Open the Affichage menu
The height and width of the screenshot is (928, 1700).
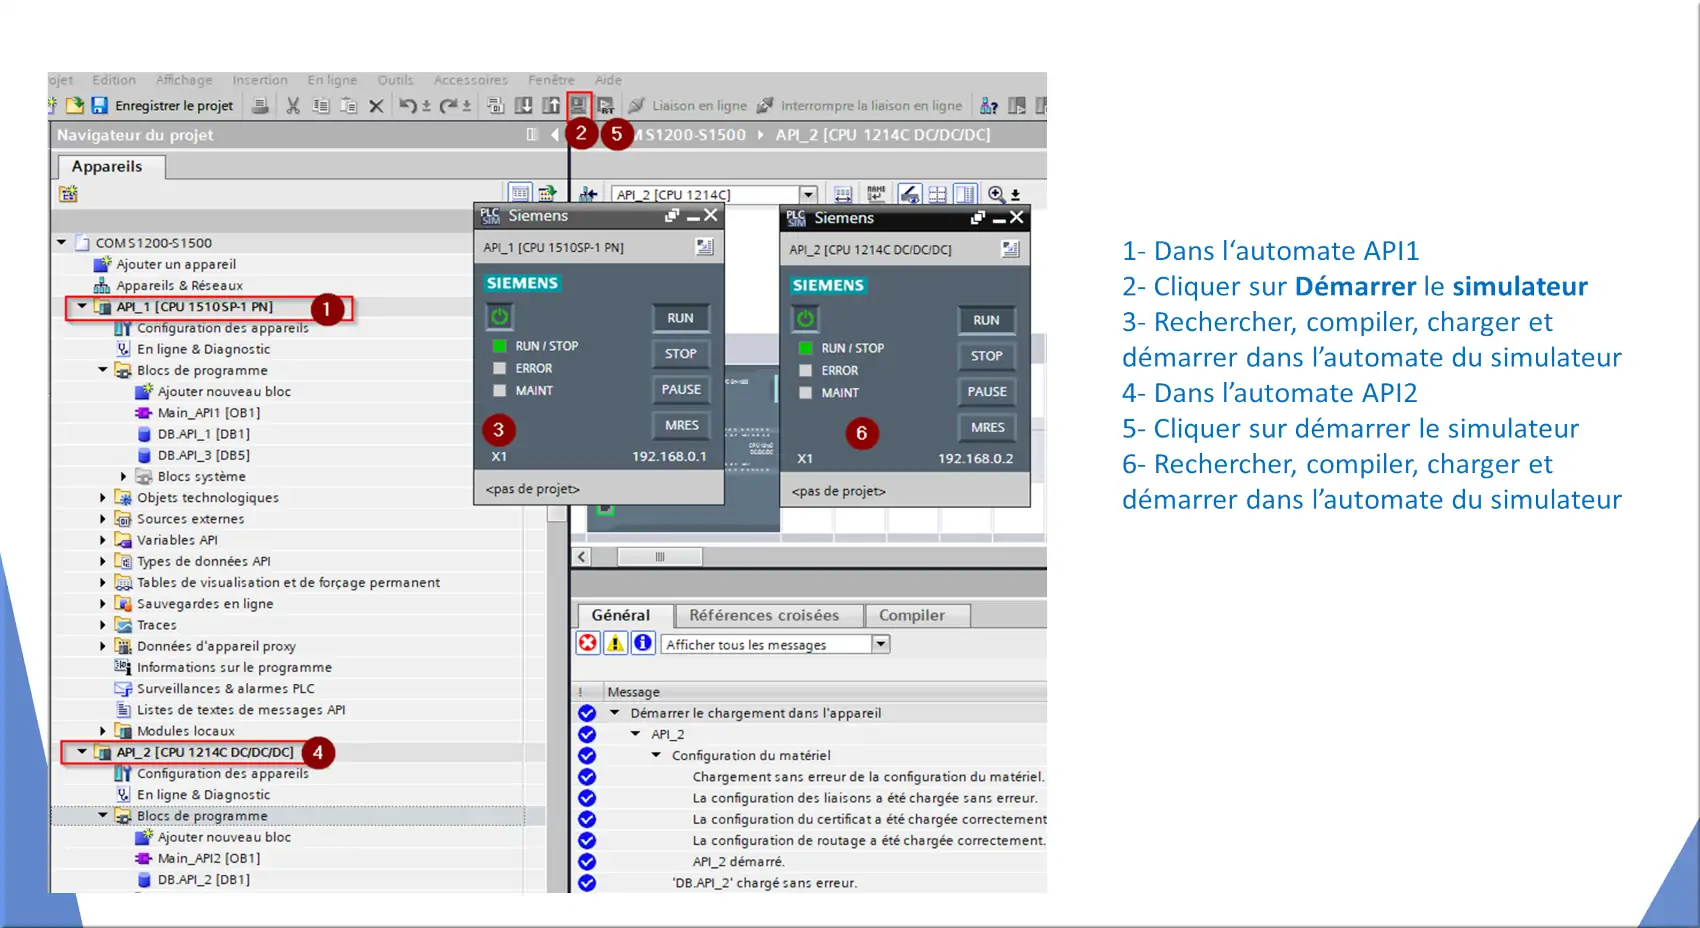[184, 80]
